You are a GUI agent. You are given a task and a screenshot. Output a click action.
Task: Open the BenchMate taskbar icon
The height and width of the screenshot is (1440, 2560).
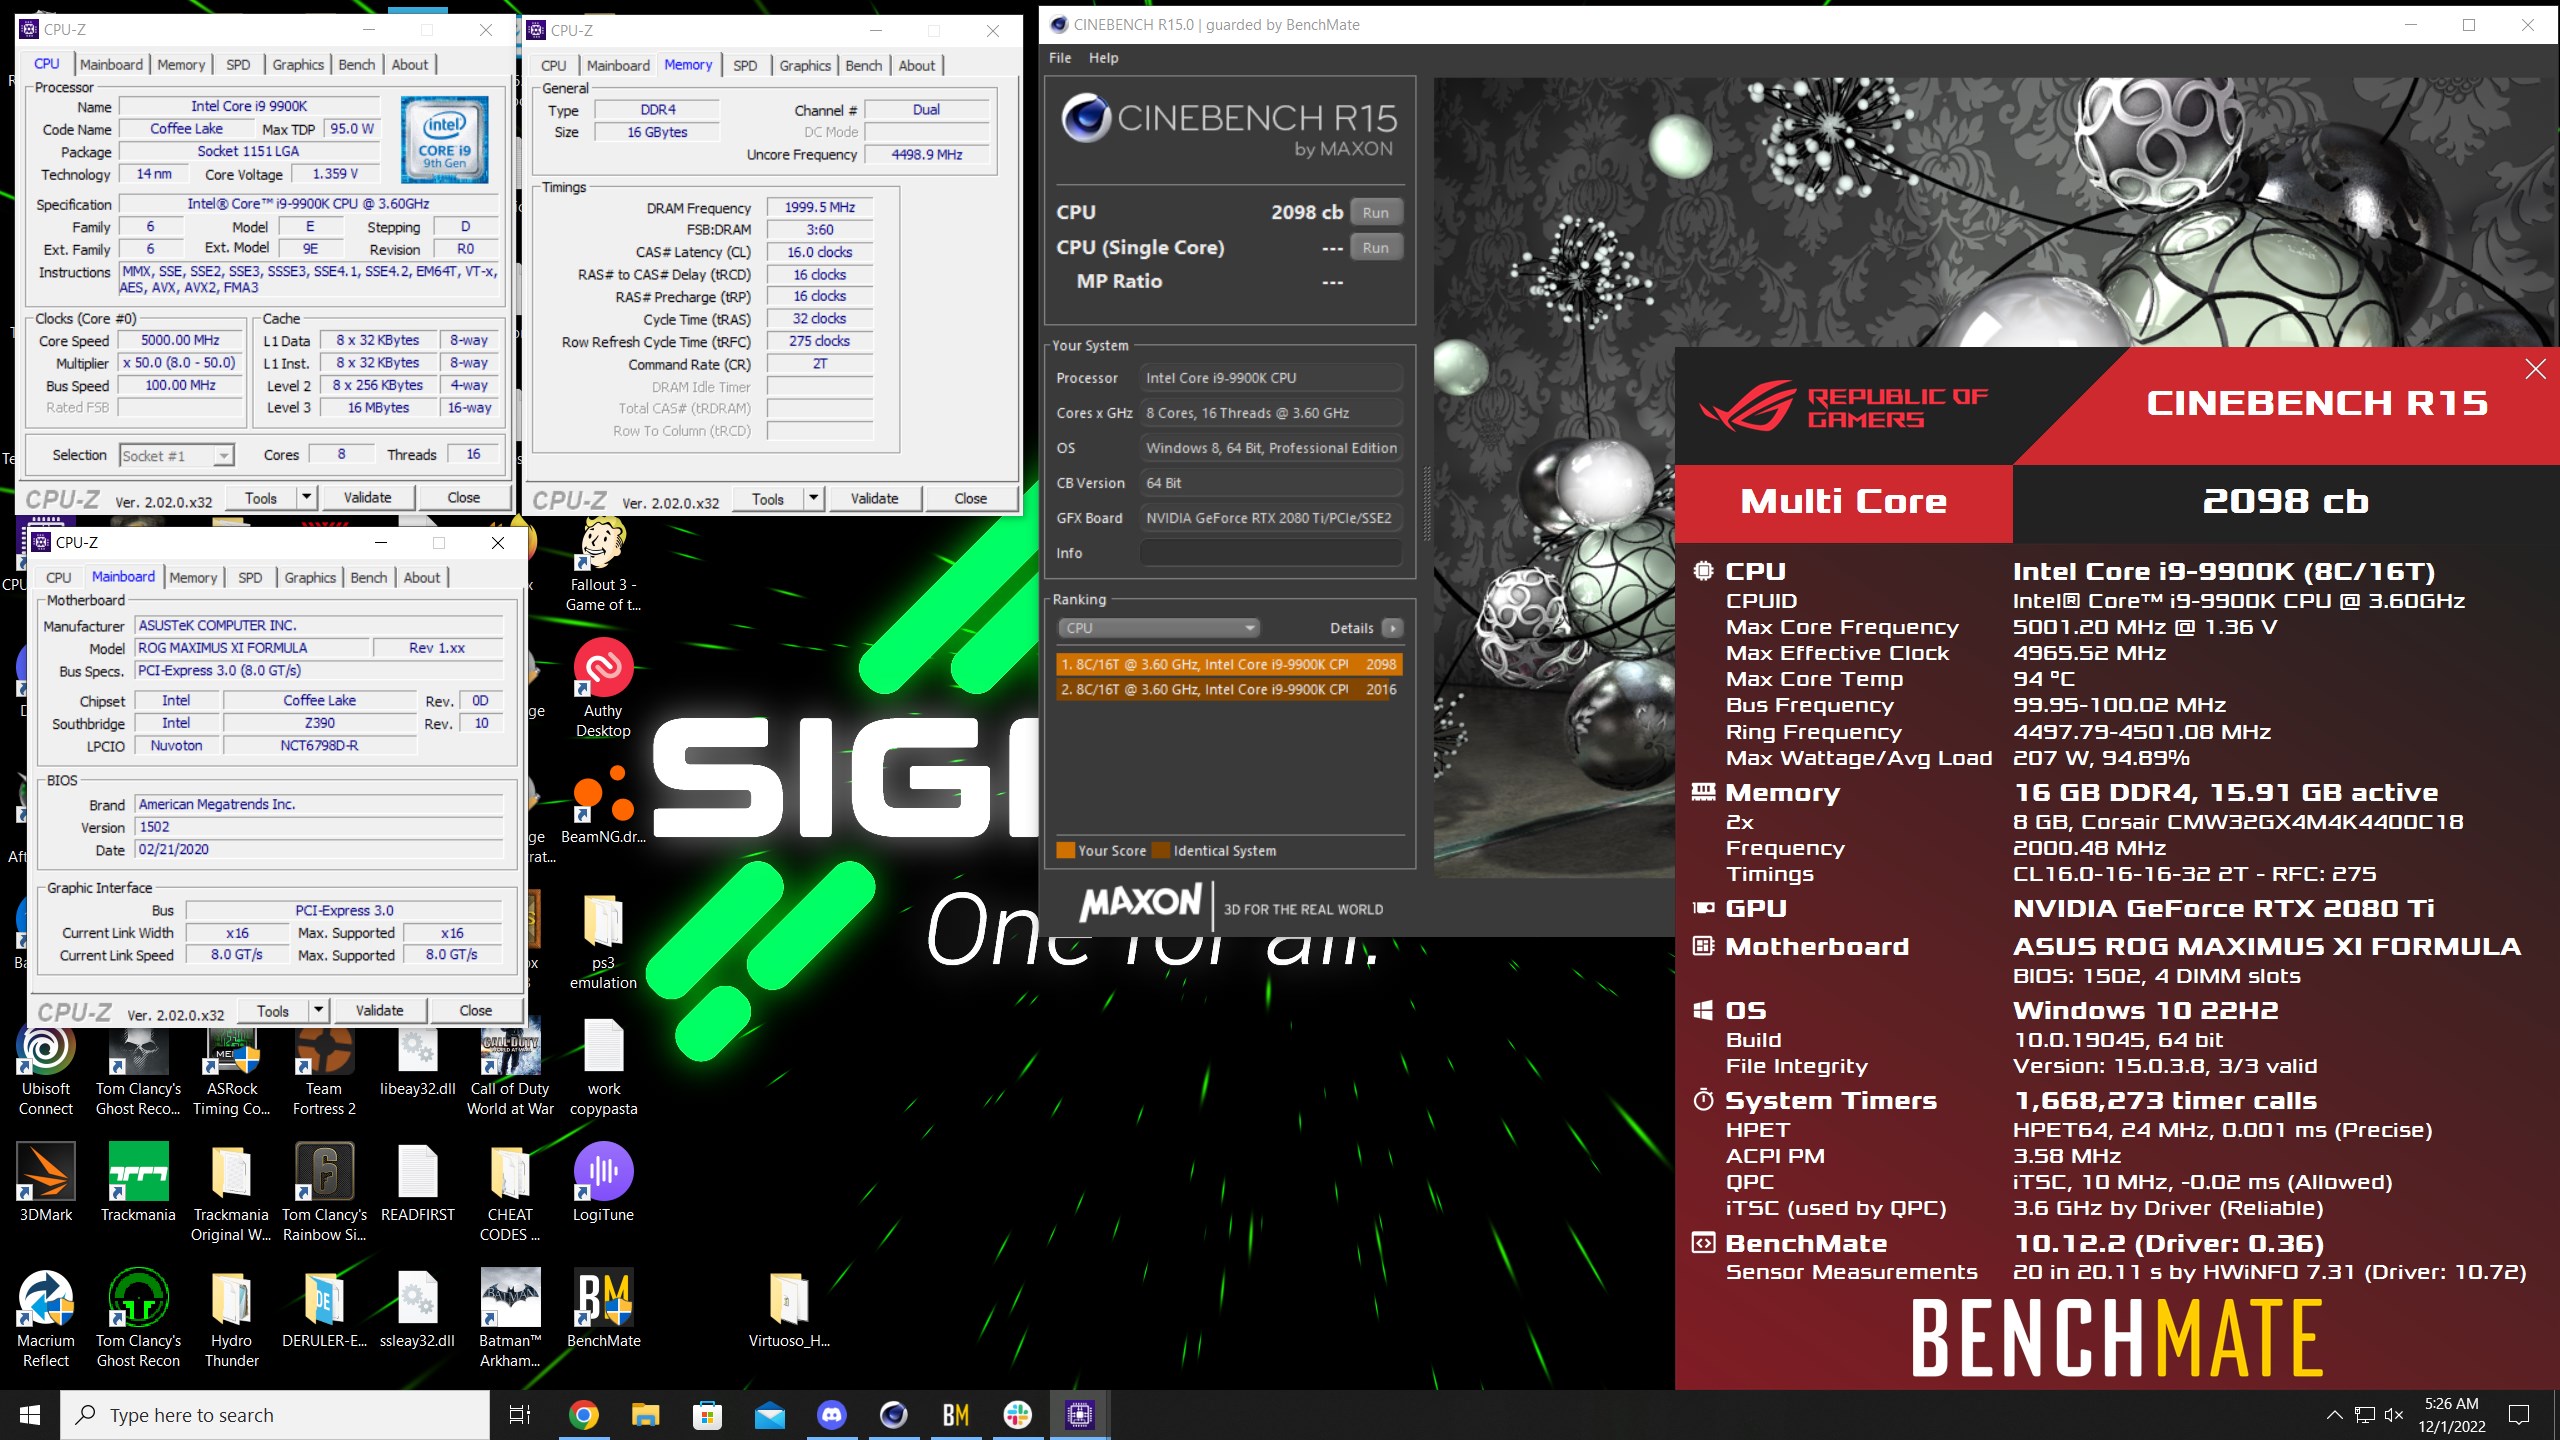[955, 1415]
